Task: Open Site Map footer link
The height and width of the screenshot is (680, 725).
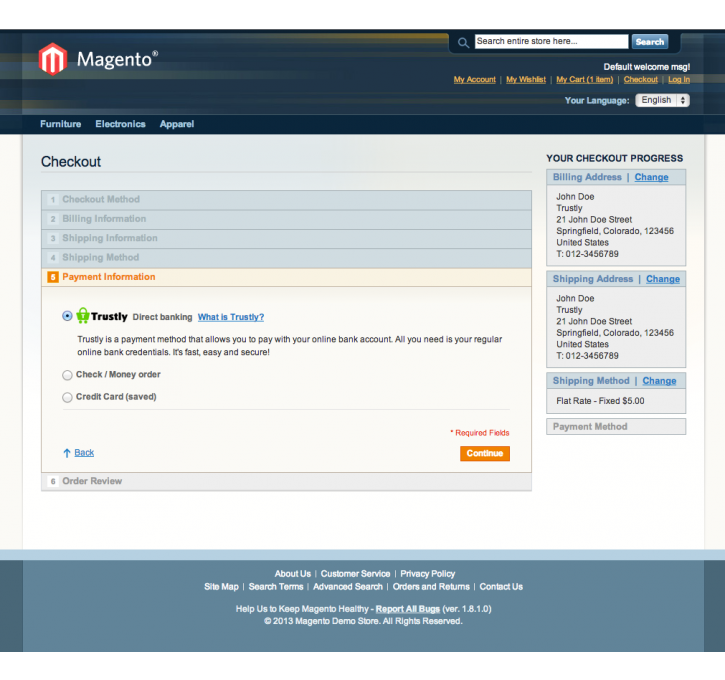Action: coord(221,587)
